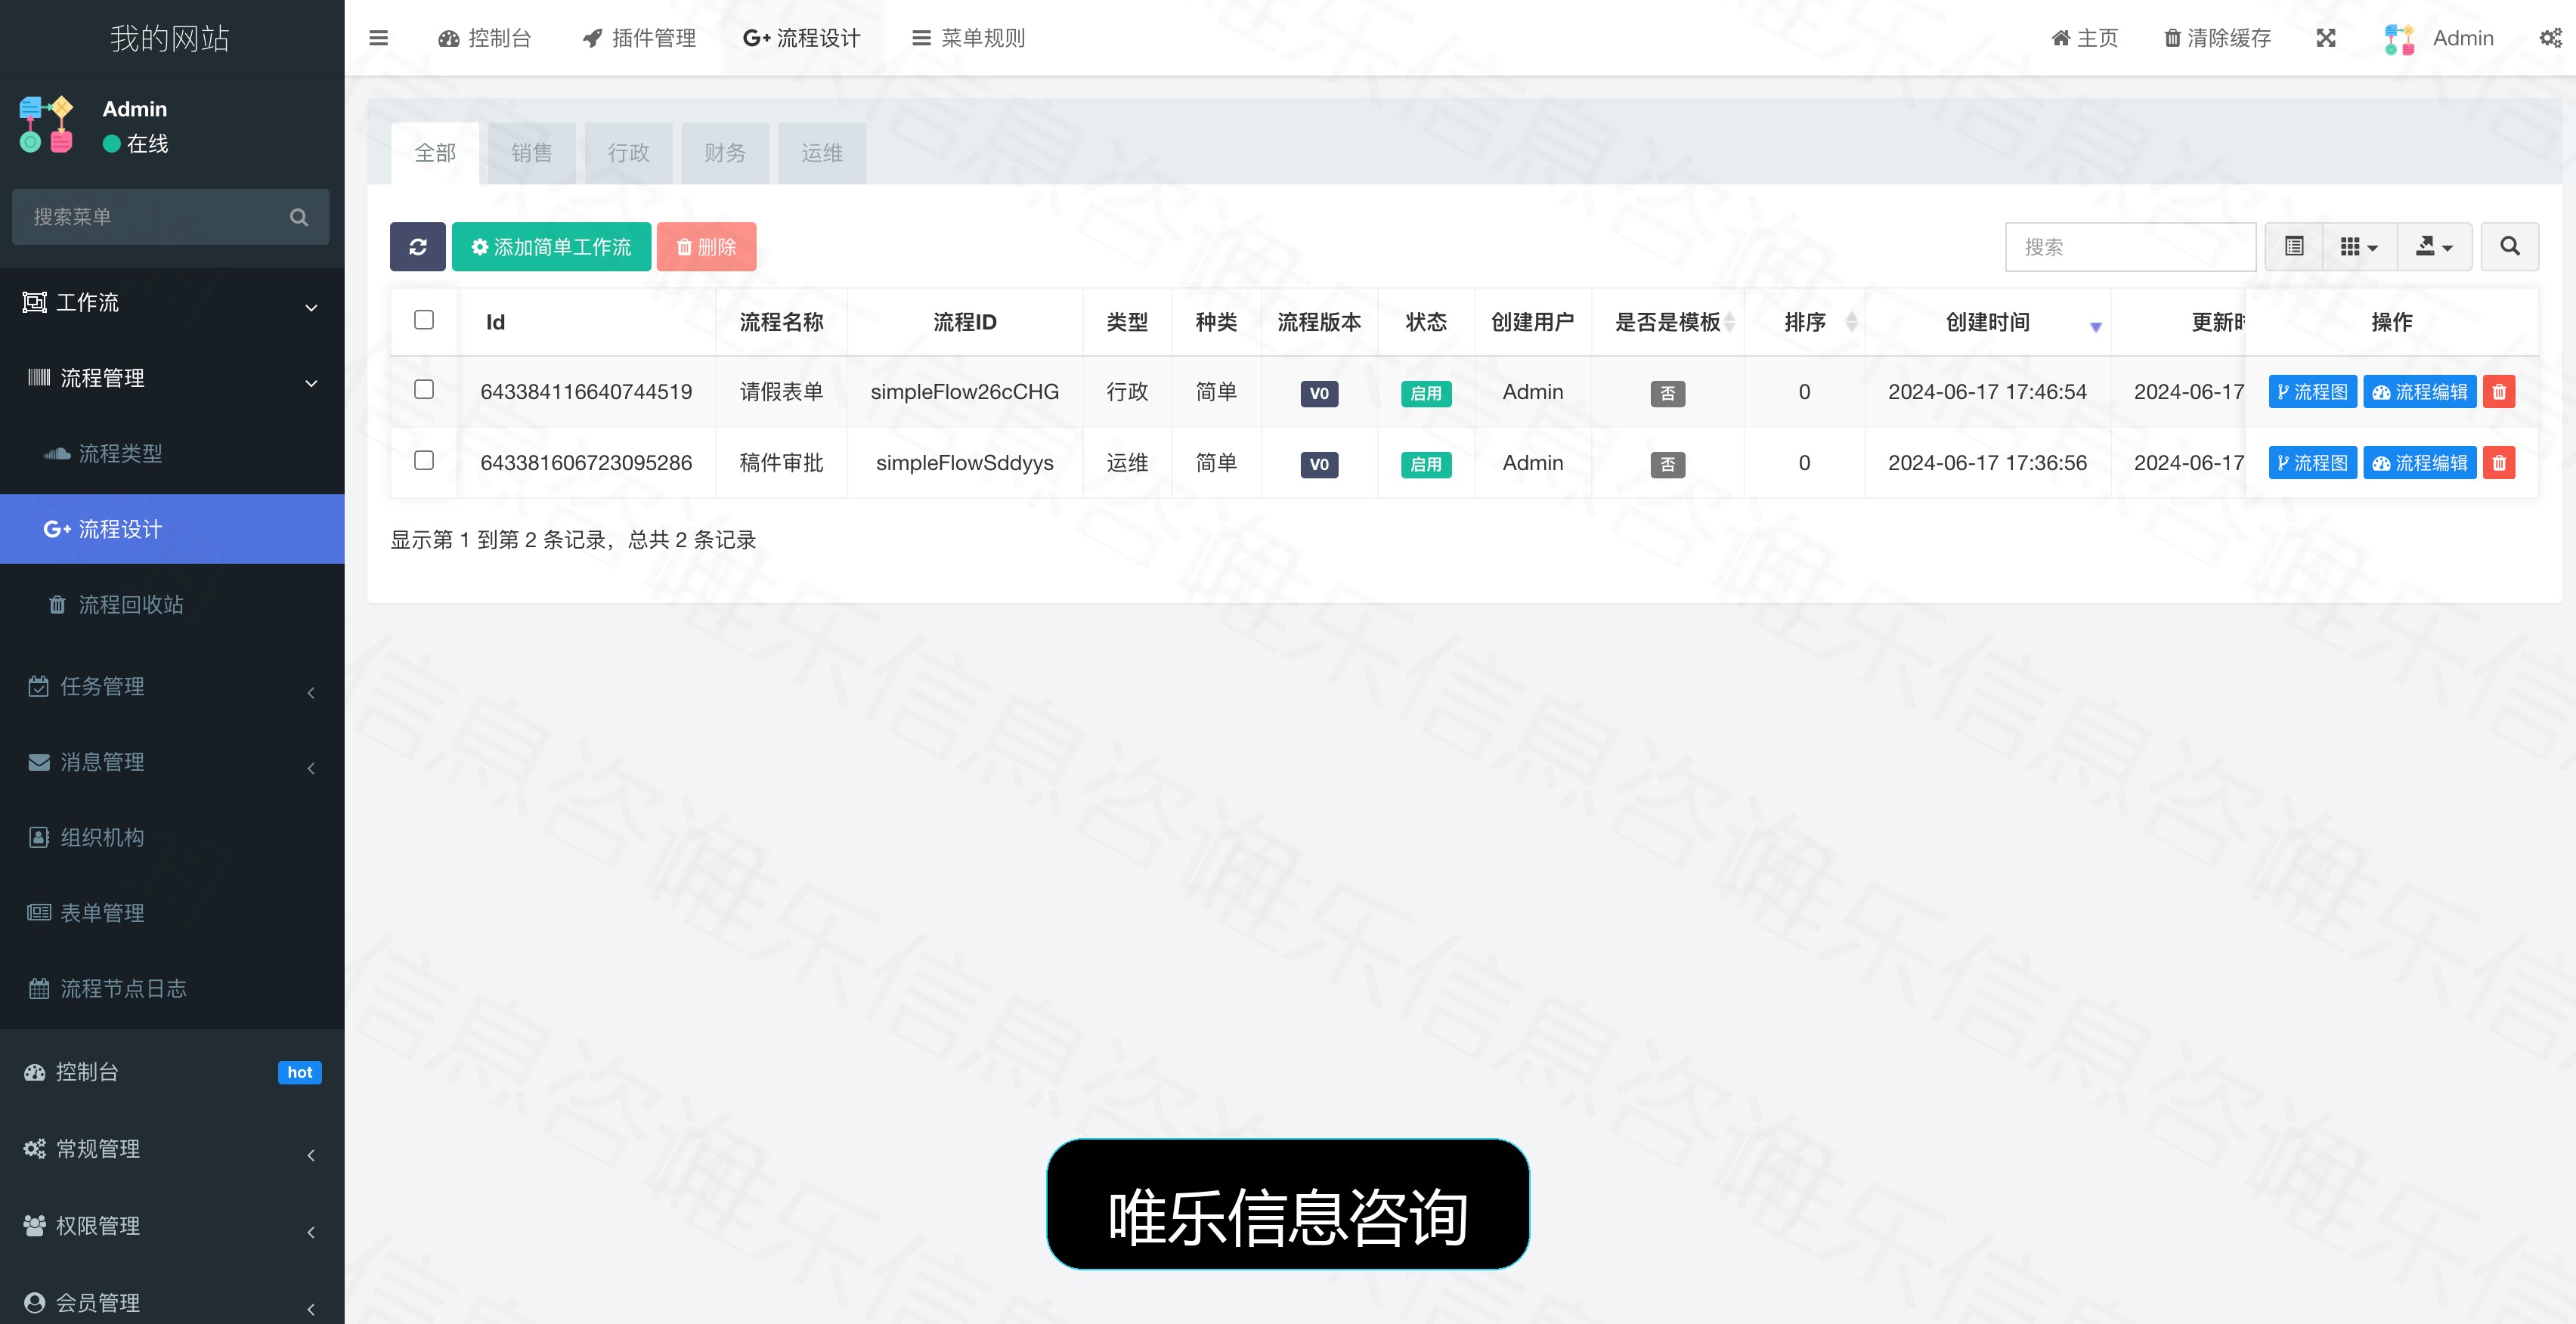2576x1324 pixels.
Task: Open the 菜单规则 top navigation tab
Action: [968, 38]
